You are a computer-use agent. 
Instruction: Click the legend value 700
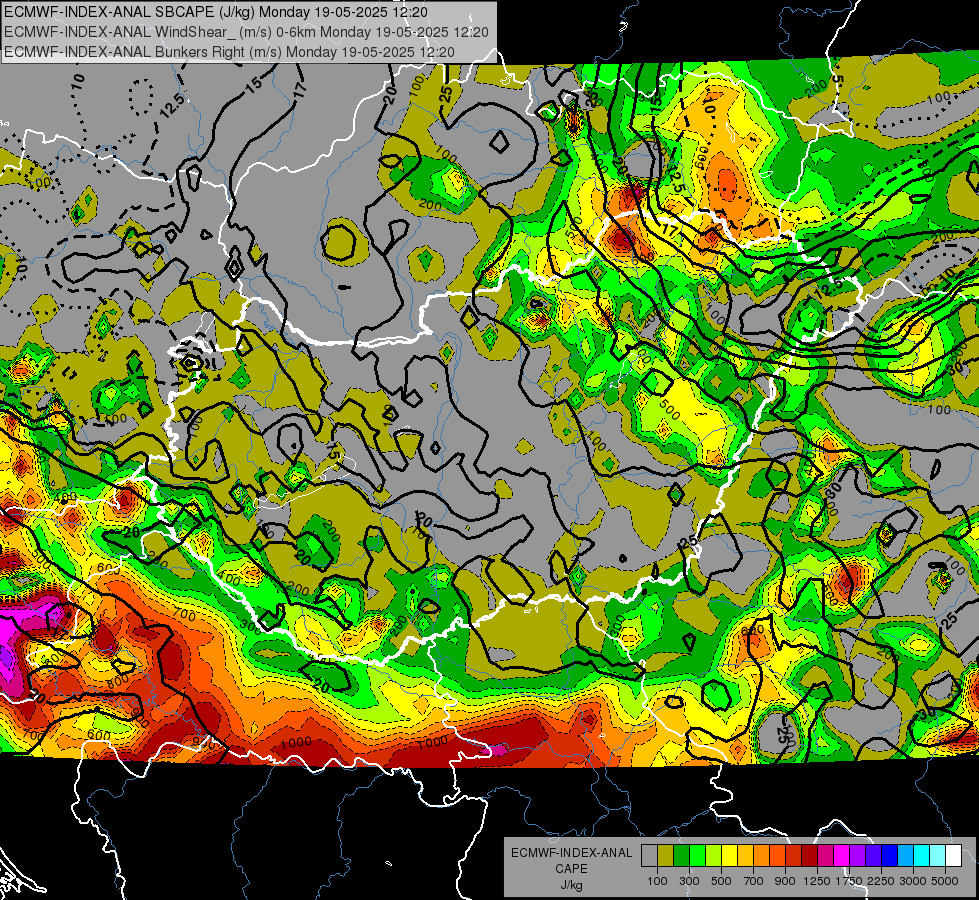[754, 881]
